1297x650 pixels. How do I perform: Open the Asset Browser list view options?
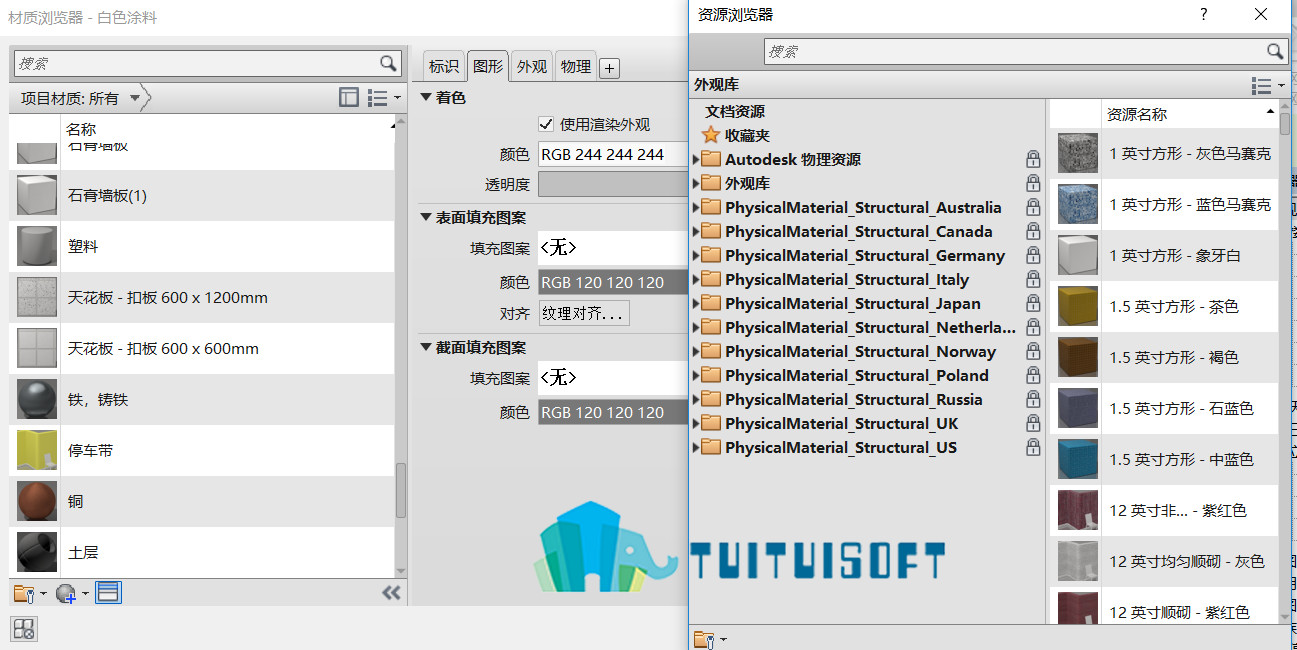click(1267, 86)
